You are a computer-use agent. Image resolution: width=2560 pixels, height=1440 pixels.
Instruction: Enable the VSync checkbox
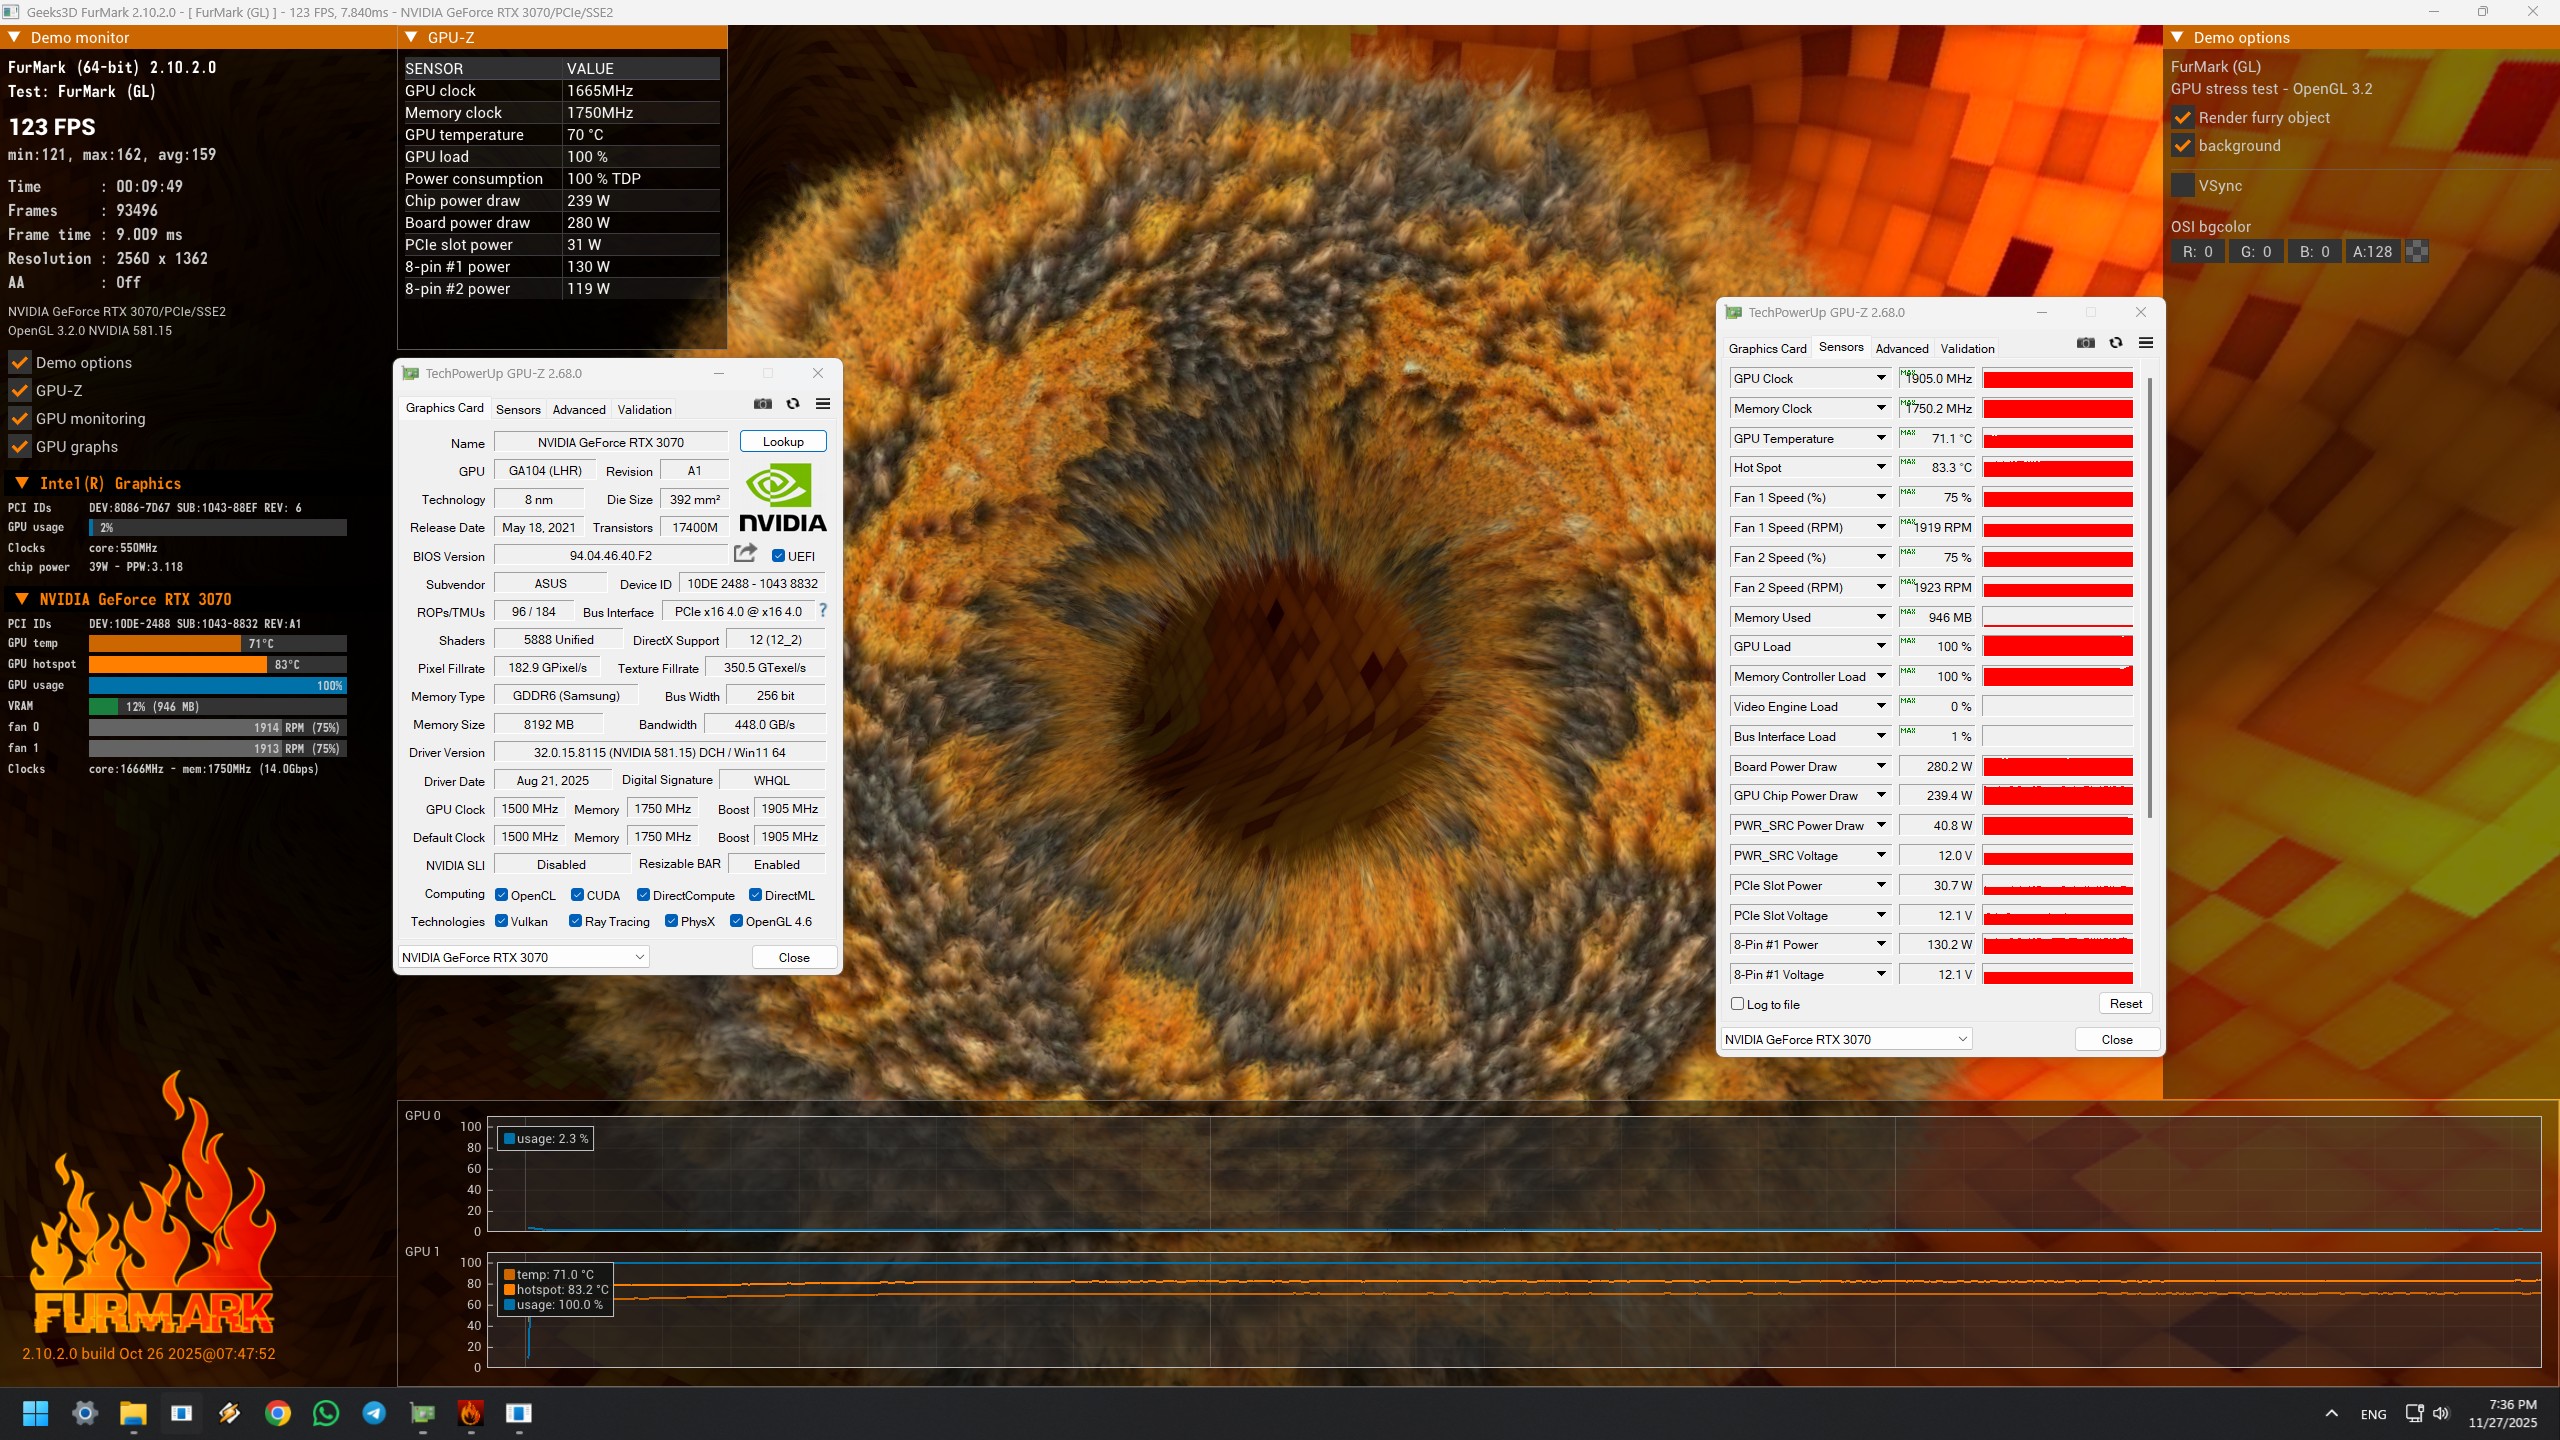(x=2183, y=185)
